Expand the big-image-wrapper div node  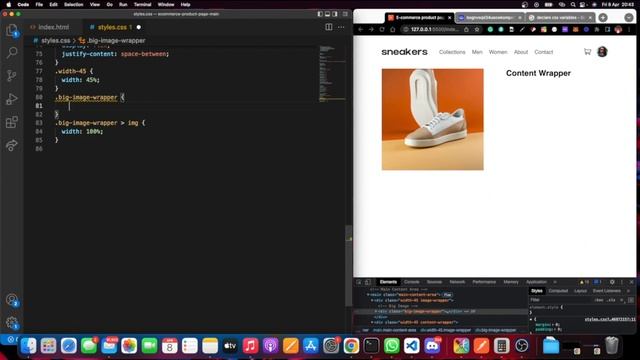pyautogui.click(x=376, y=311)
